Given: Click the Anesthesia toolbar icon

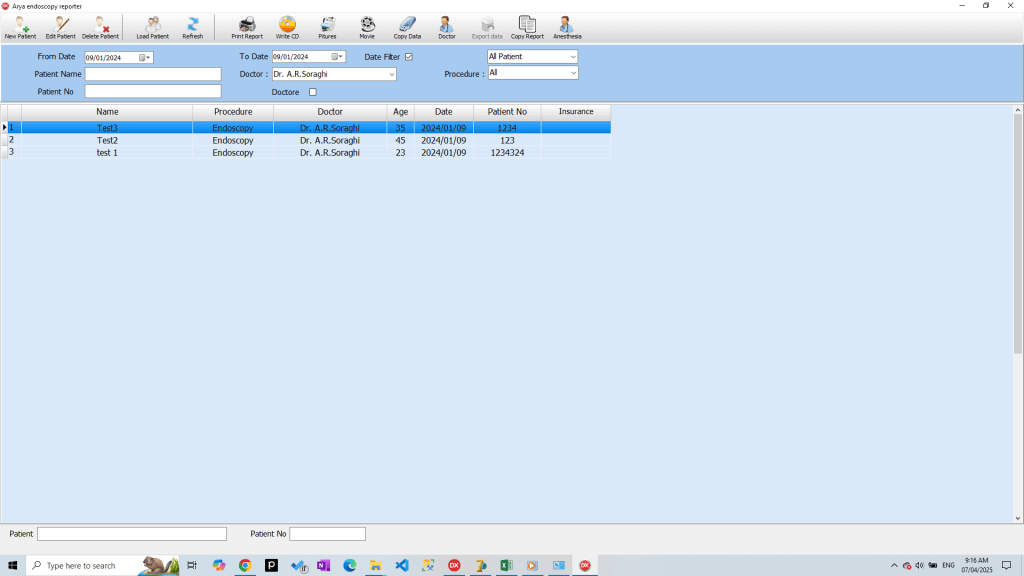Looking at the screenshot, I should [x=567, y=26].
